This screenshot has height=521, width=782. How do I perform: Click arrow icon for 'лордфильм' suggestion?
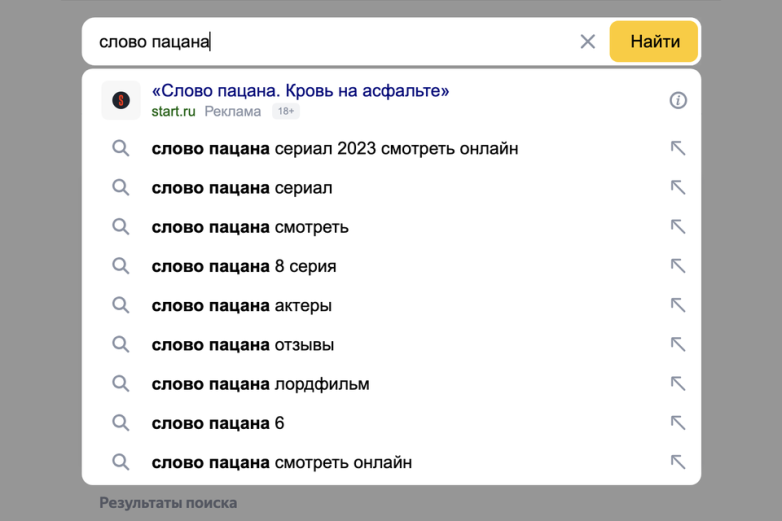click(x=678, y=384)
